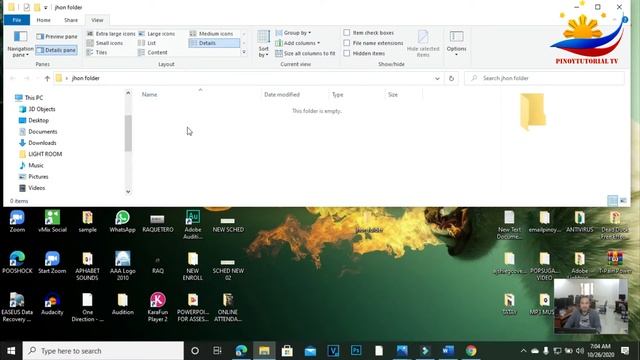Open the Sort by dropdown
Image resolution: width=640 pixels, height=360 pixels.
pyautogui.click(x=264, y=43)
